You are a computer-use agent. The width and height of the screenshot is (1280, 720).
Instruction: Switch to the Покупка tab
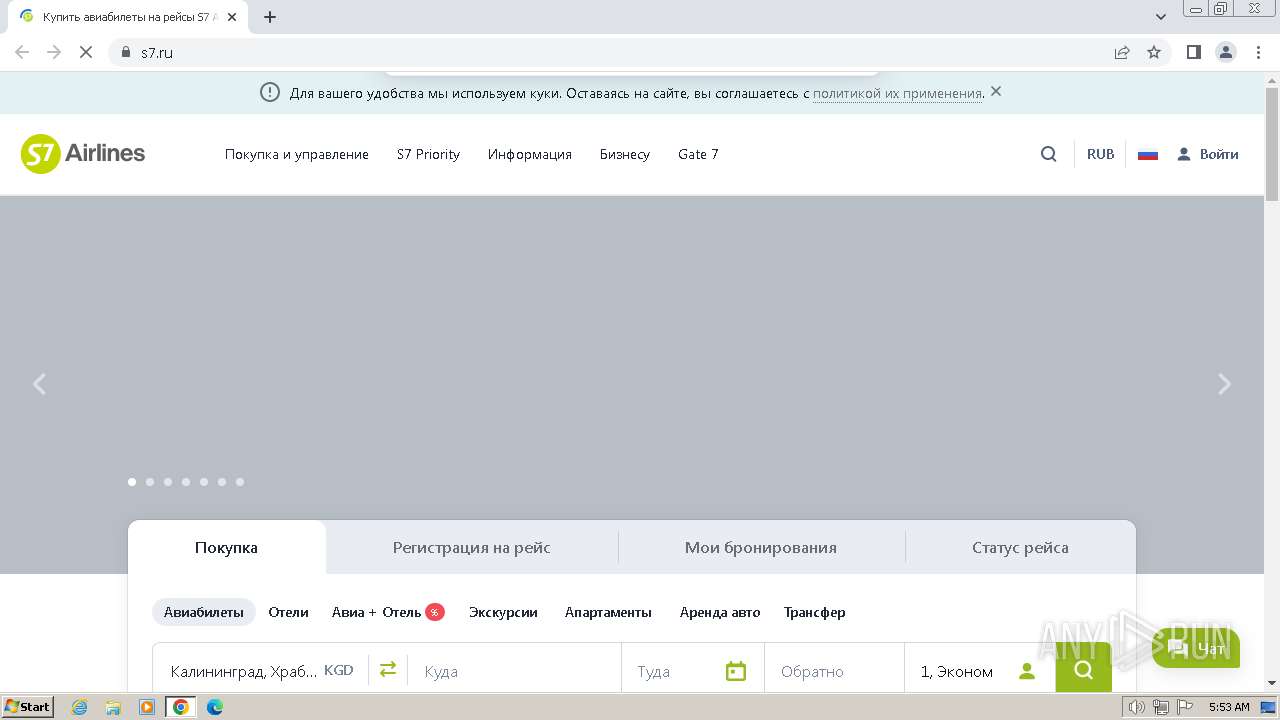(226, 547)
